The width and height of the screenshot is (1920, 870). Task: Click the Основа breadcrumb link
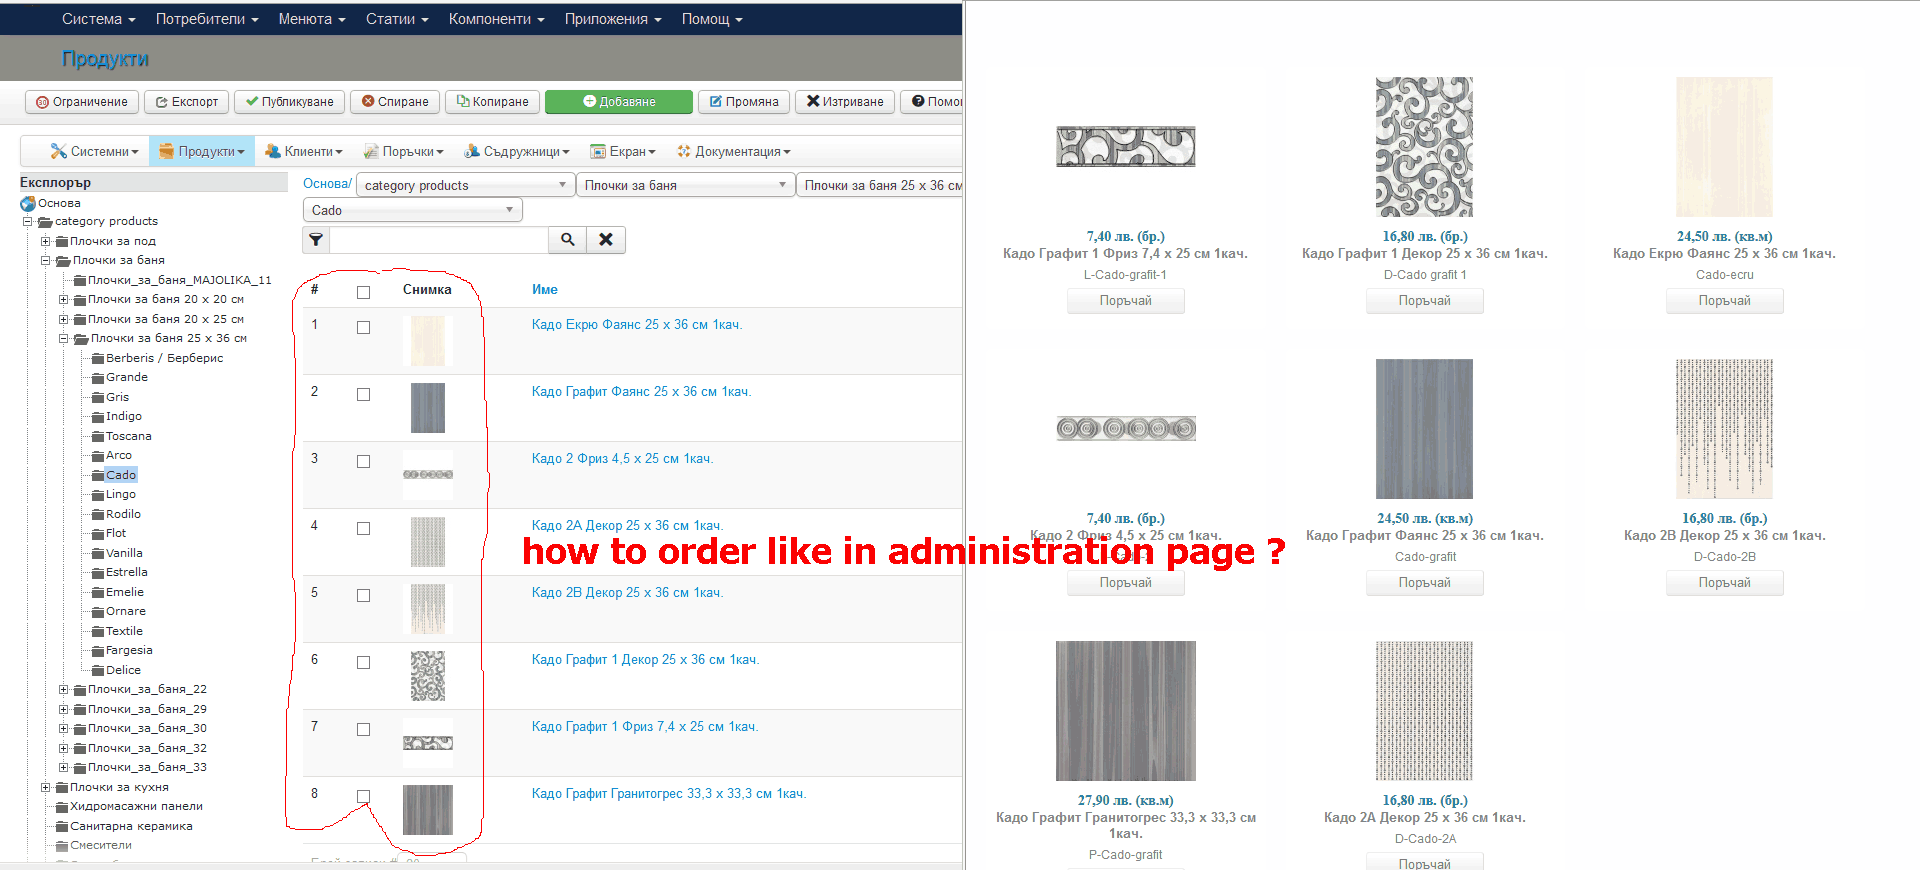326,184
